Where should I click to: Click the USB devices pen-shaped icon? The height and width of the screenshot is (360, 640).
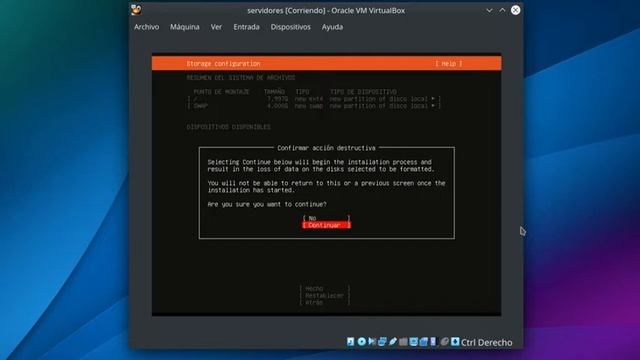[393, 342]
